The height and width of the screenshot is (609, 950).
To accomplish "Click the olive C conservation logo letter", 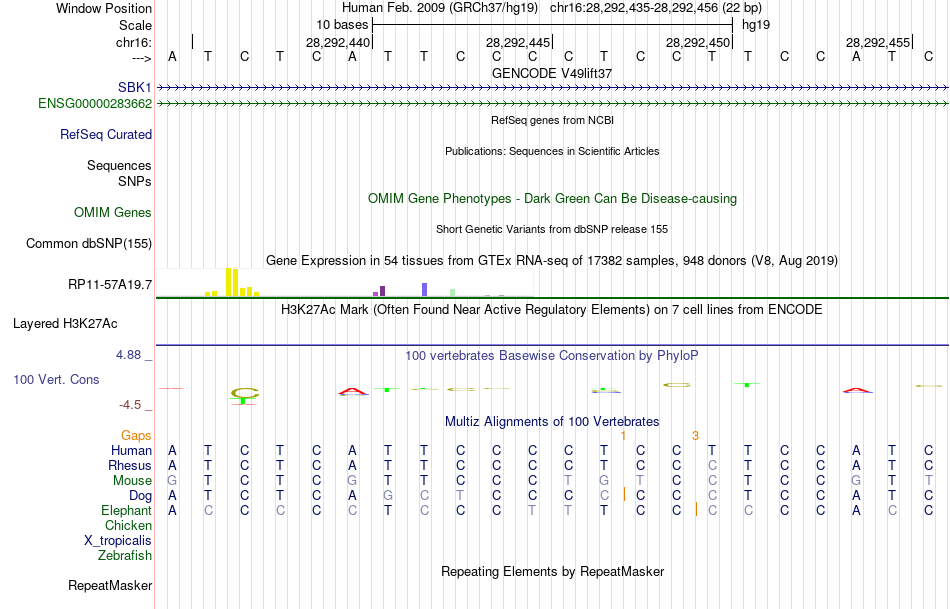I will [245, 395].
